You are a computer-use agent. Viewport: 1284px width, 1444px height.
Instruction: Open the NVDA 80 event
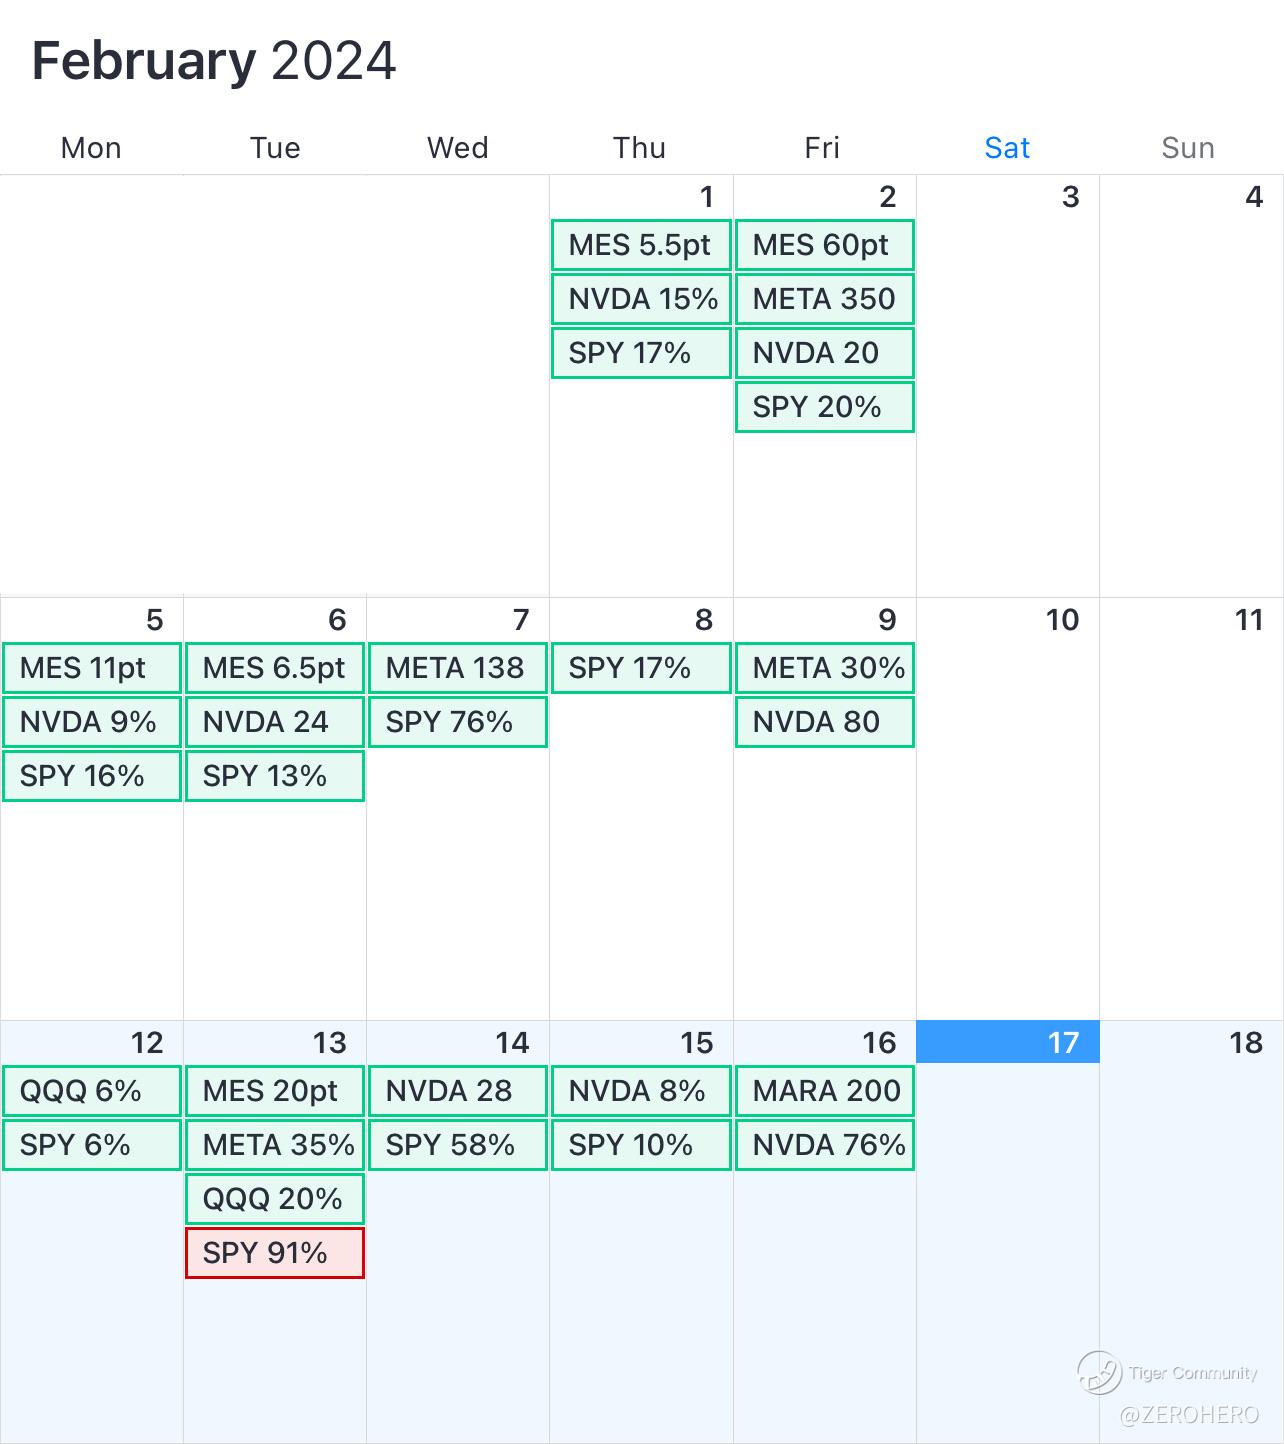(x=825, y=722)
